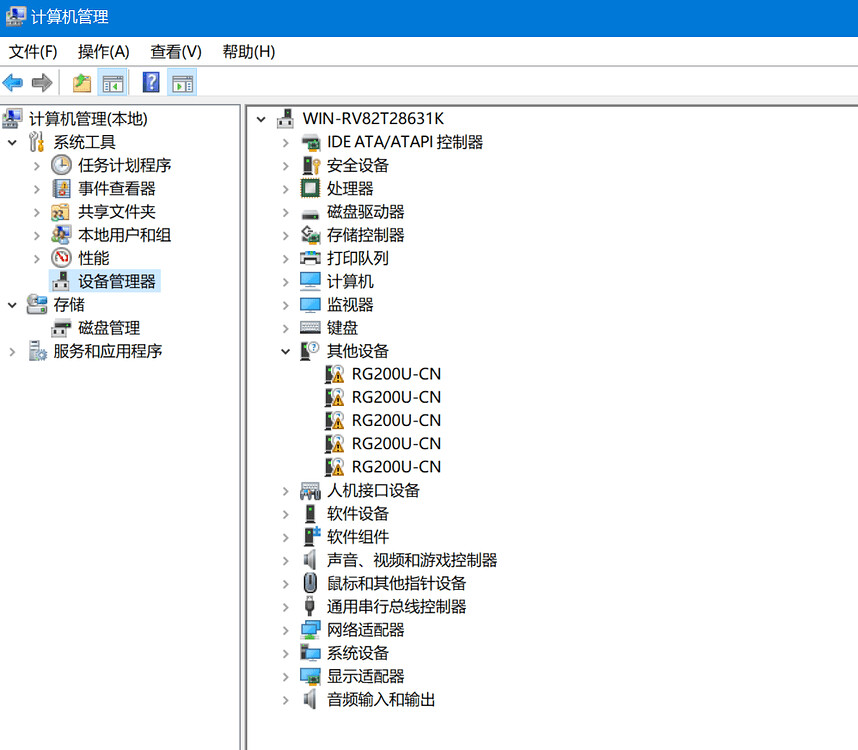
Task: Open the 查看(V) menu
Action: pyautogui.click(x=176, y=51)
